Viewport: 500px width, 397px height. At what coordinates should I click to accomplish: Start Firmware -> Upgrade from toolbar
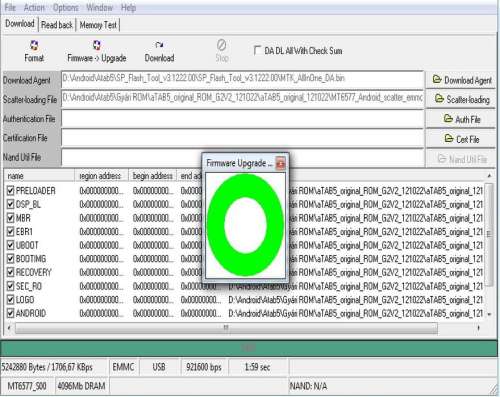click(x=97, y=51)
